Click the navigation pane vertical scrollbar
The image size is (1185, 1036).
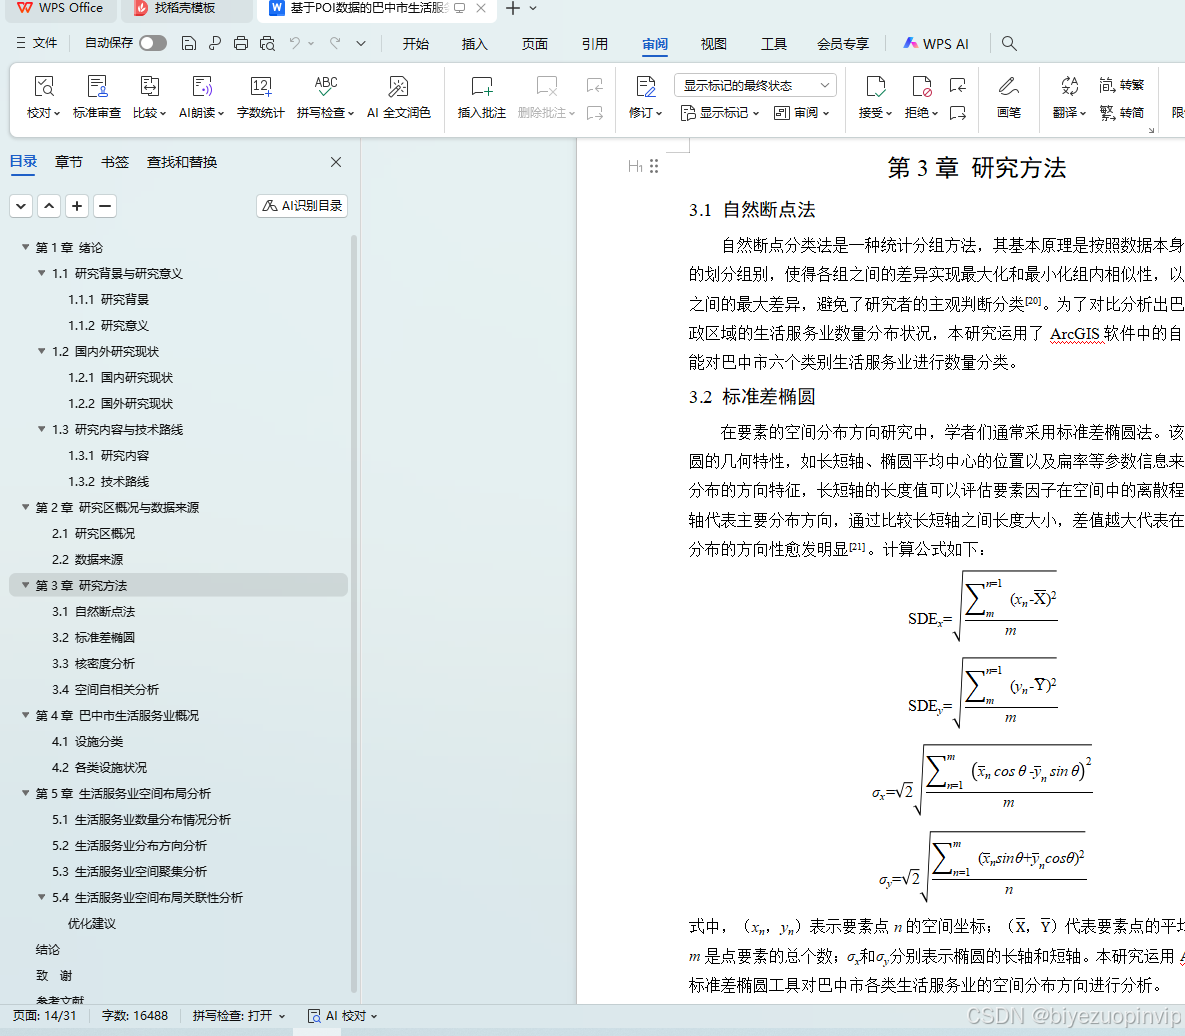tap(354, 612)
